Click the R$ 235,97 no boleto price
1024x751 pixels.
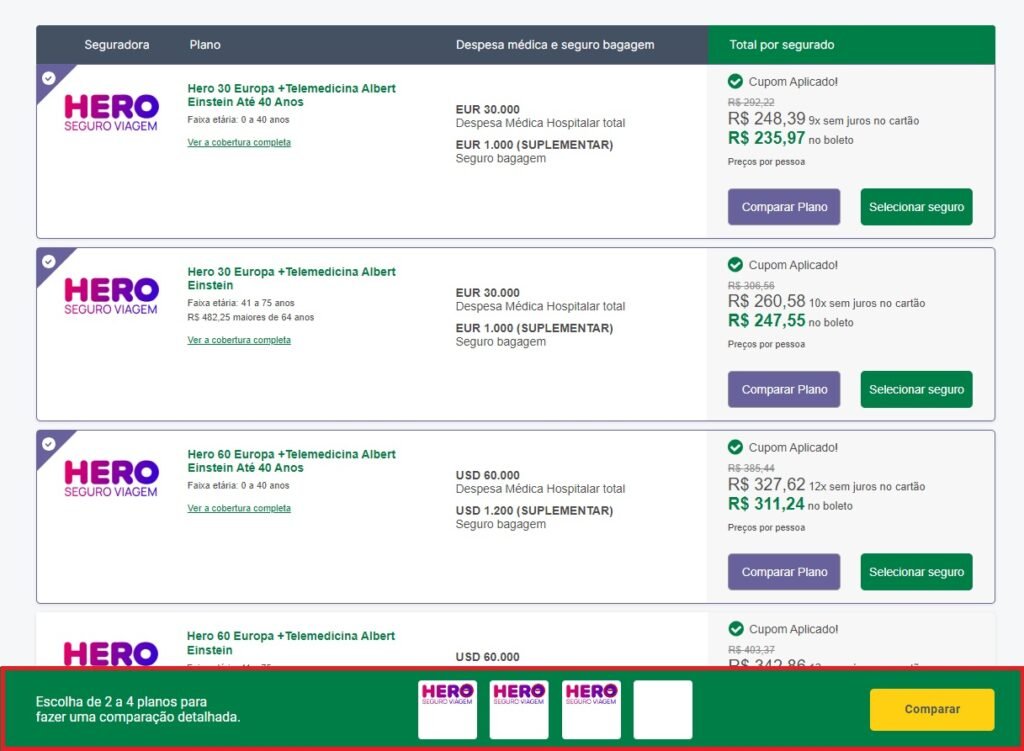[790, 138]
